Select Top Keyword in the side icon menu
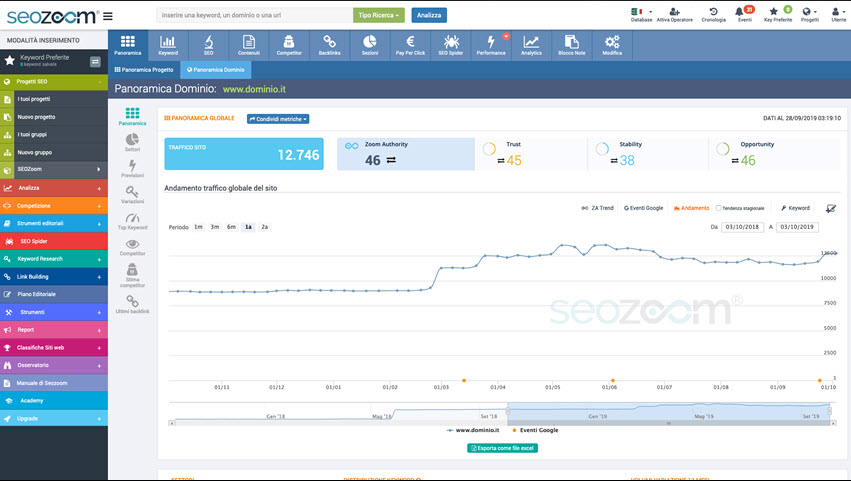851x481 pixels. 132,220
